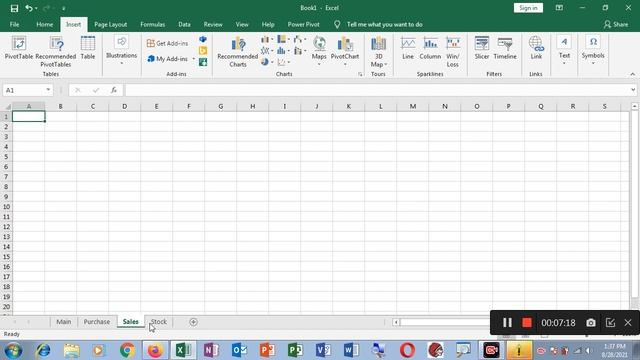
Task: Open the Maps chart menu
Action: [319, 51]
